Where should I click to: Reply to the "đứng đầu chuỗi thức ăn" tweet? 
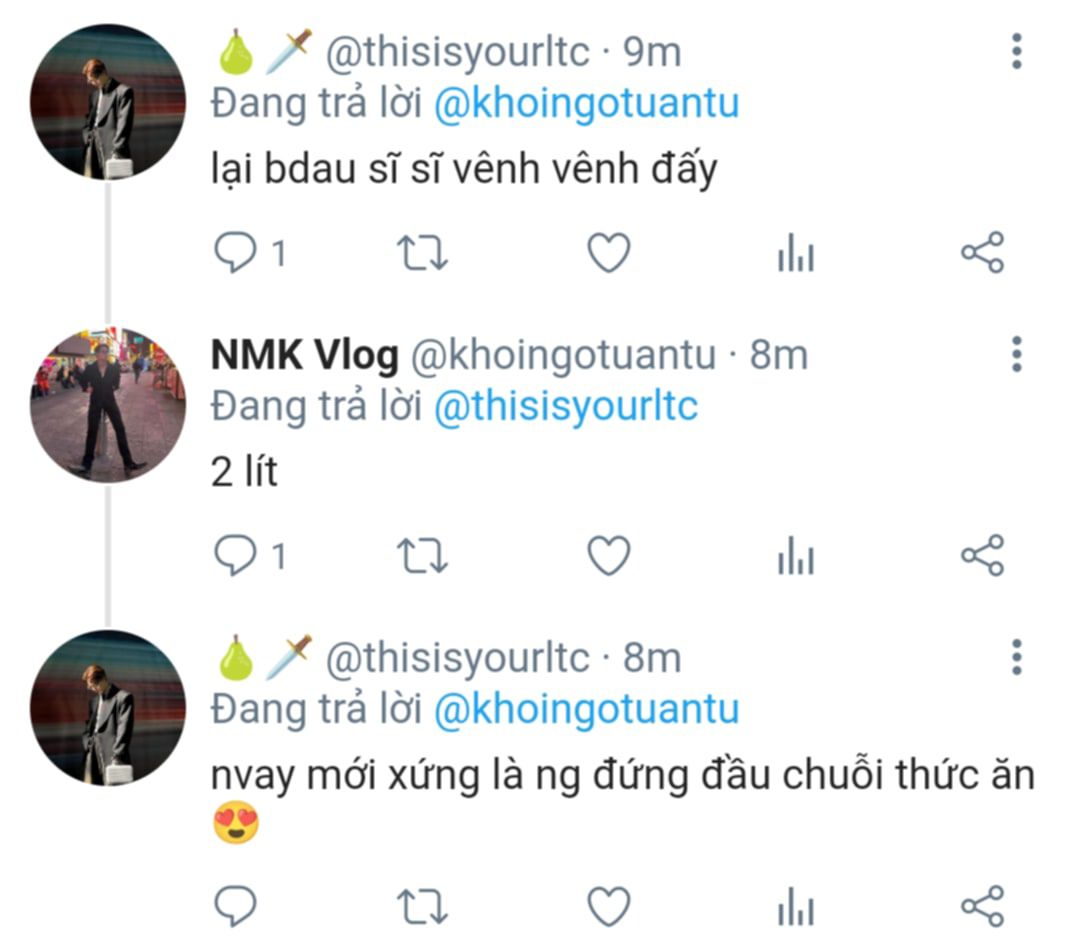236,908
